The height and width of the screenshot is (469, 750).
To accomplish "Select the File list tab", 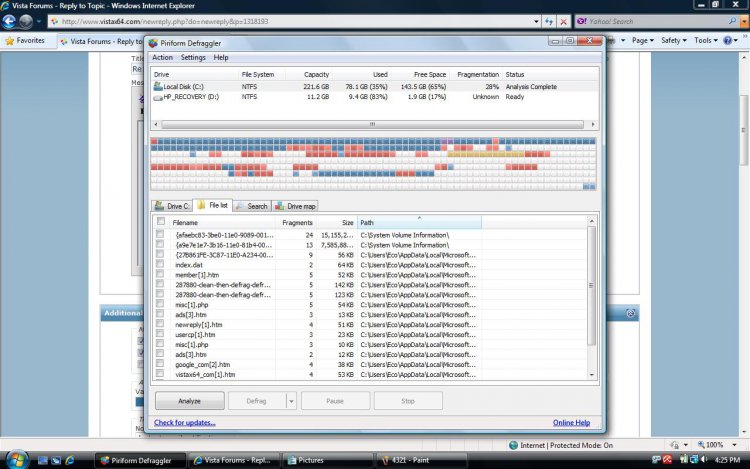I will pyautogui.click(x=212, y=205).
